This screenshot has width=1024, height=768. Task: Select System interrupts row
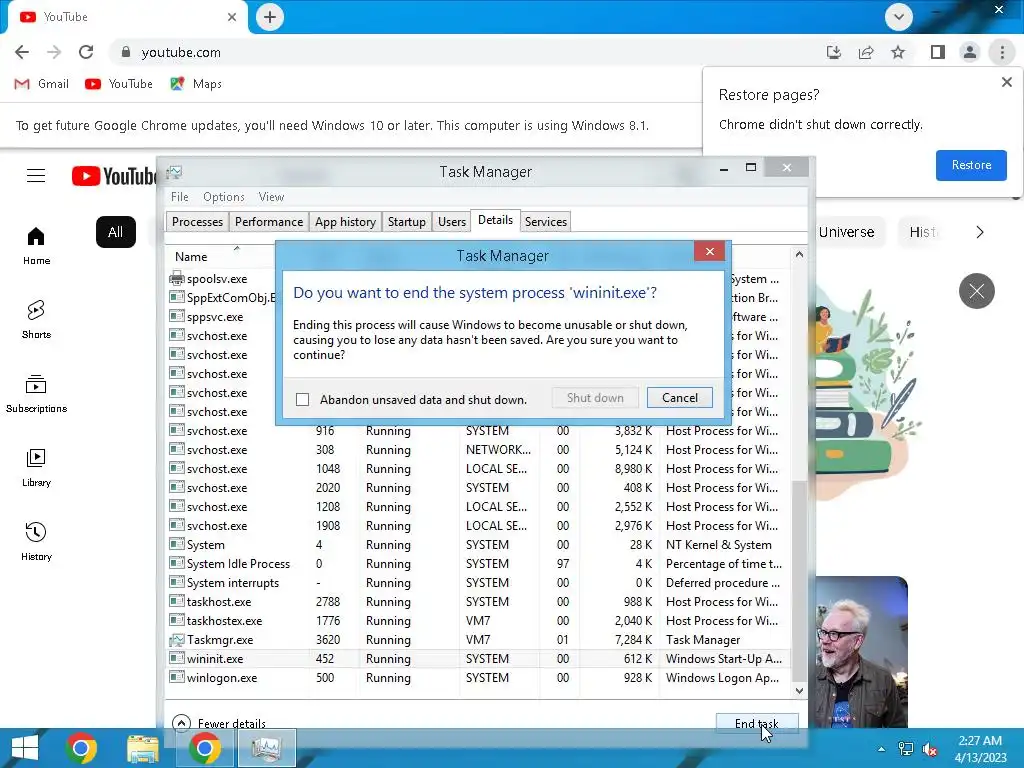coord(477,583)
